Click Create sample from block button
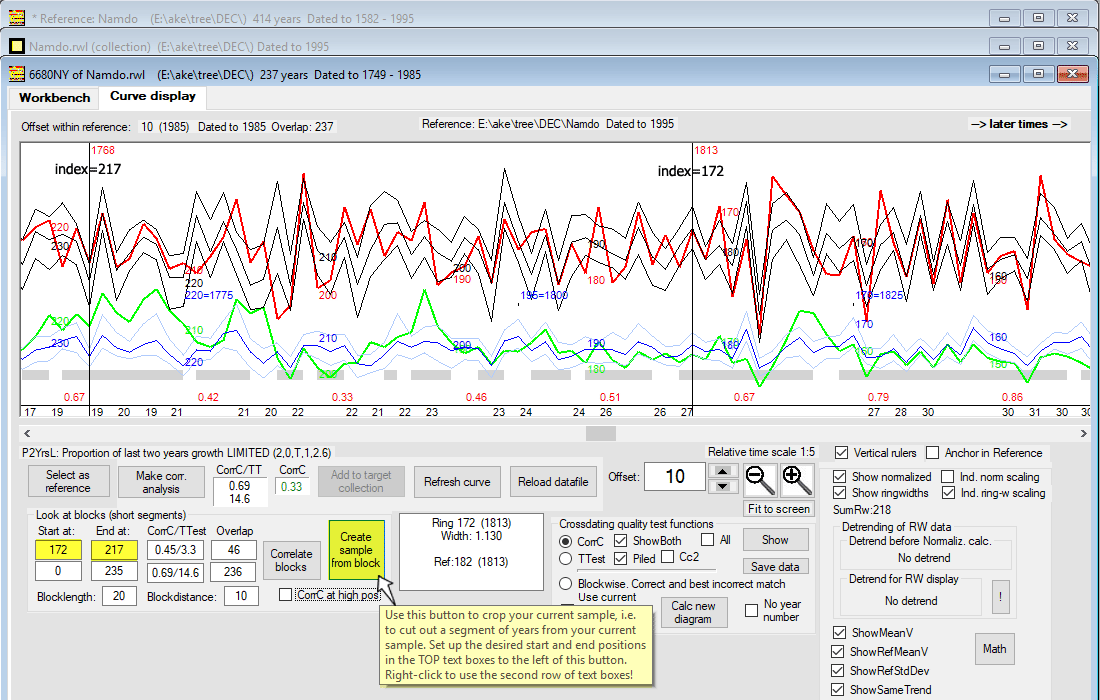This screenshot has height=700, width=1100. point(356,550)
